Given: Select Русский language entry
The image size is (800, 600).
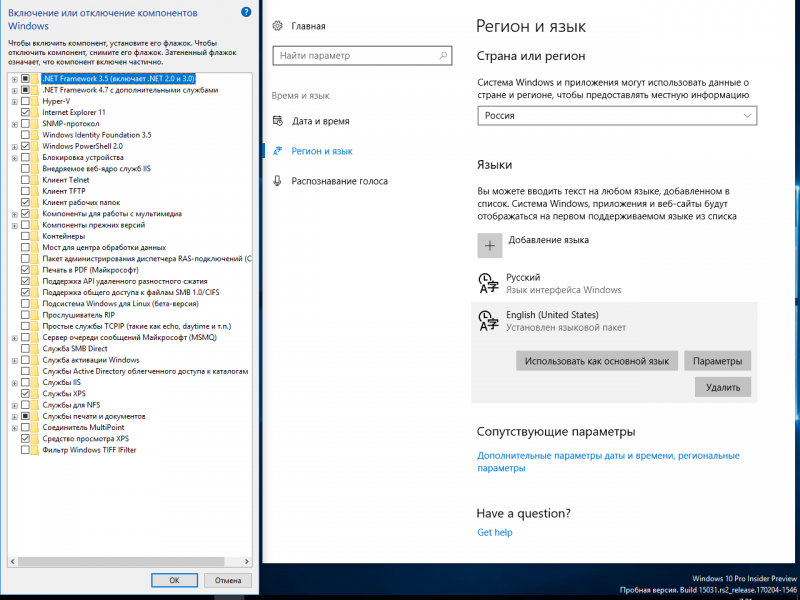Looking at the screenshot, I should pos(614,283).
